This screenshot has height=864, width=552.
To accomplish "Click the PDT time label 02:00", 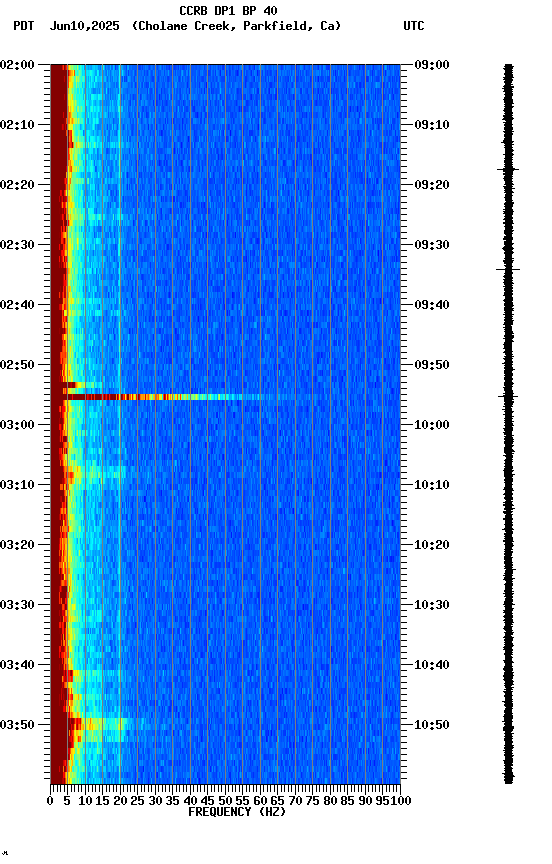I will pyautogui.click(x=17, y=65).
